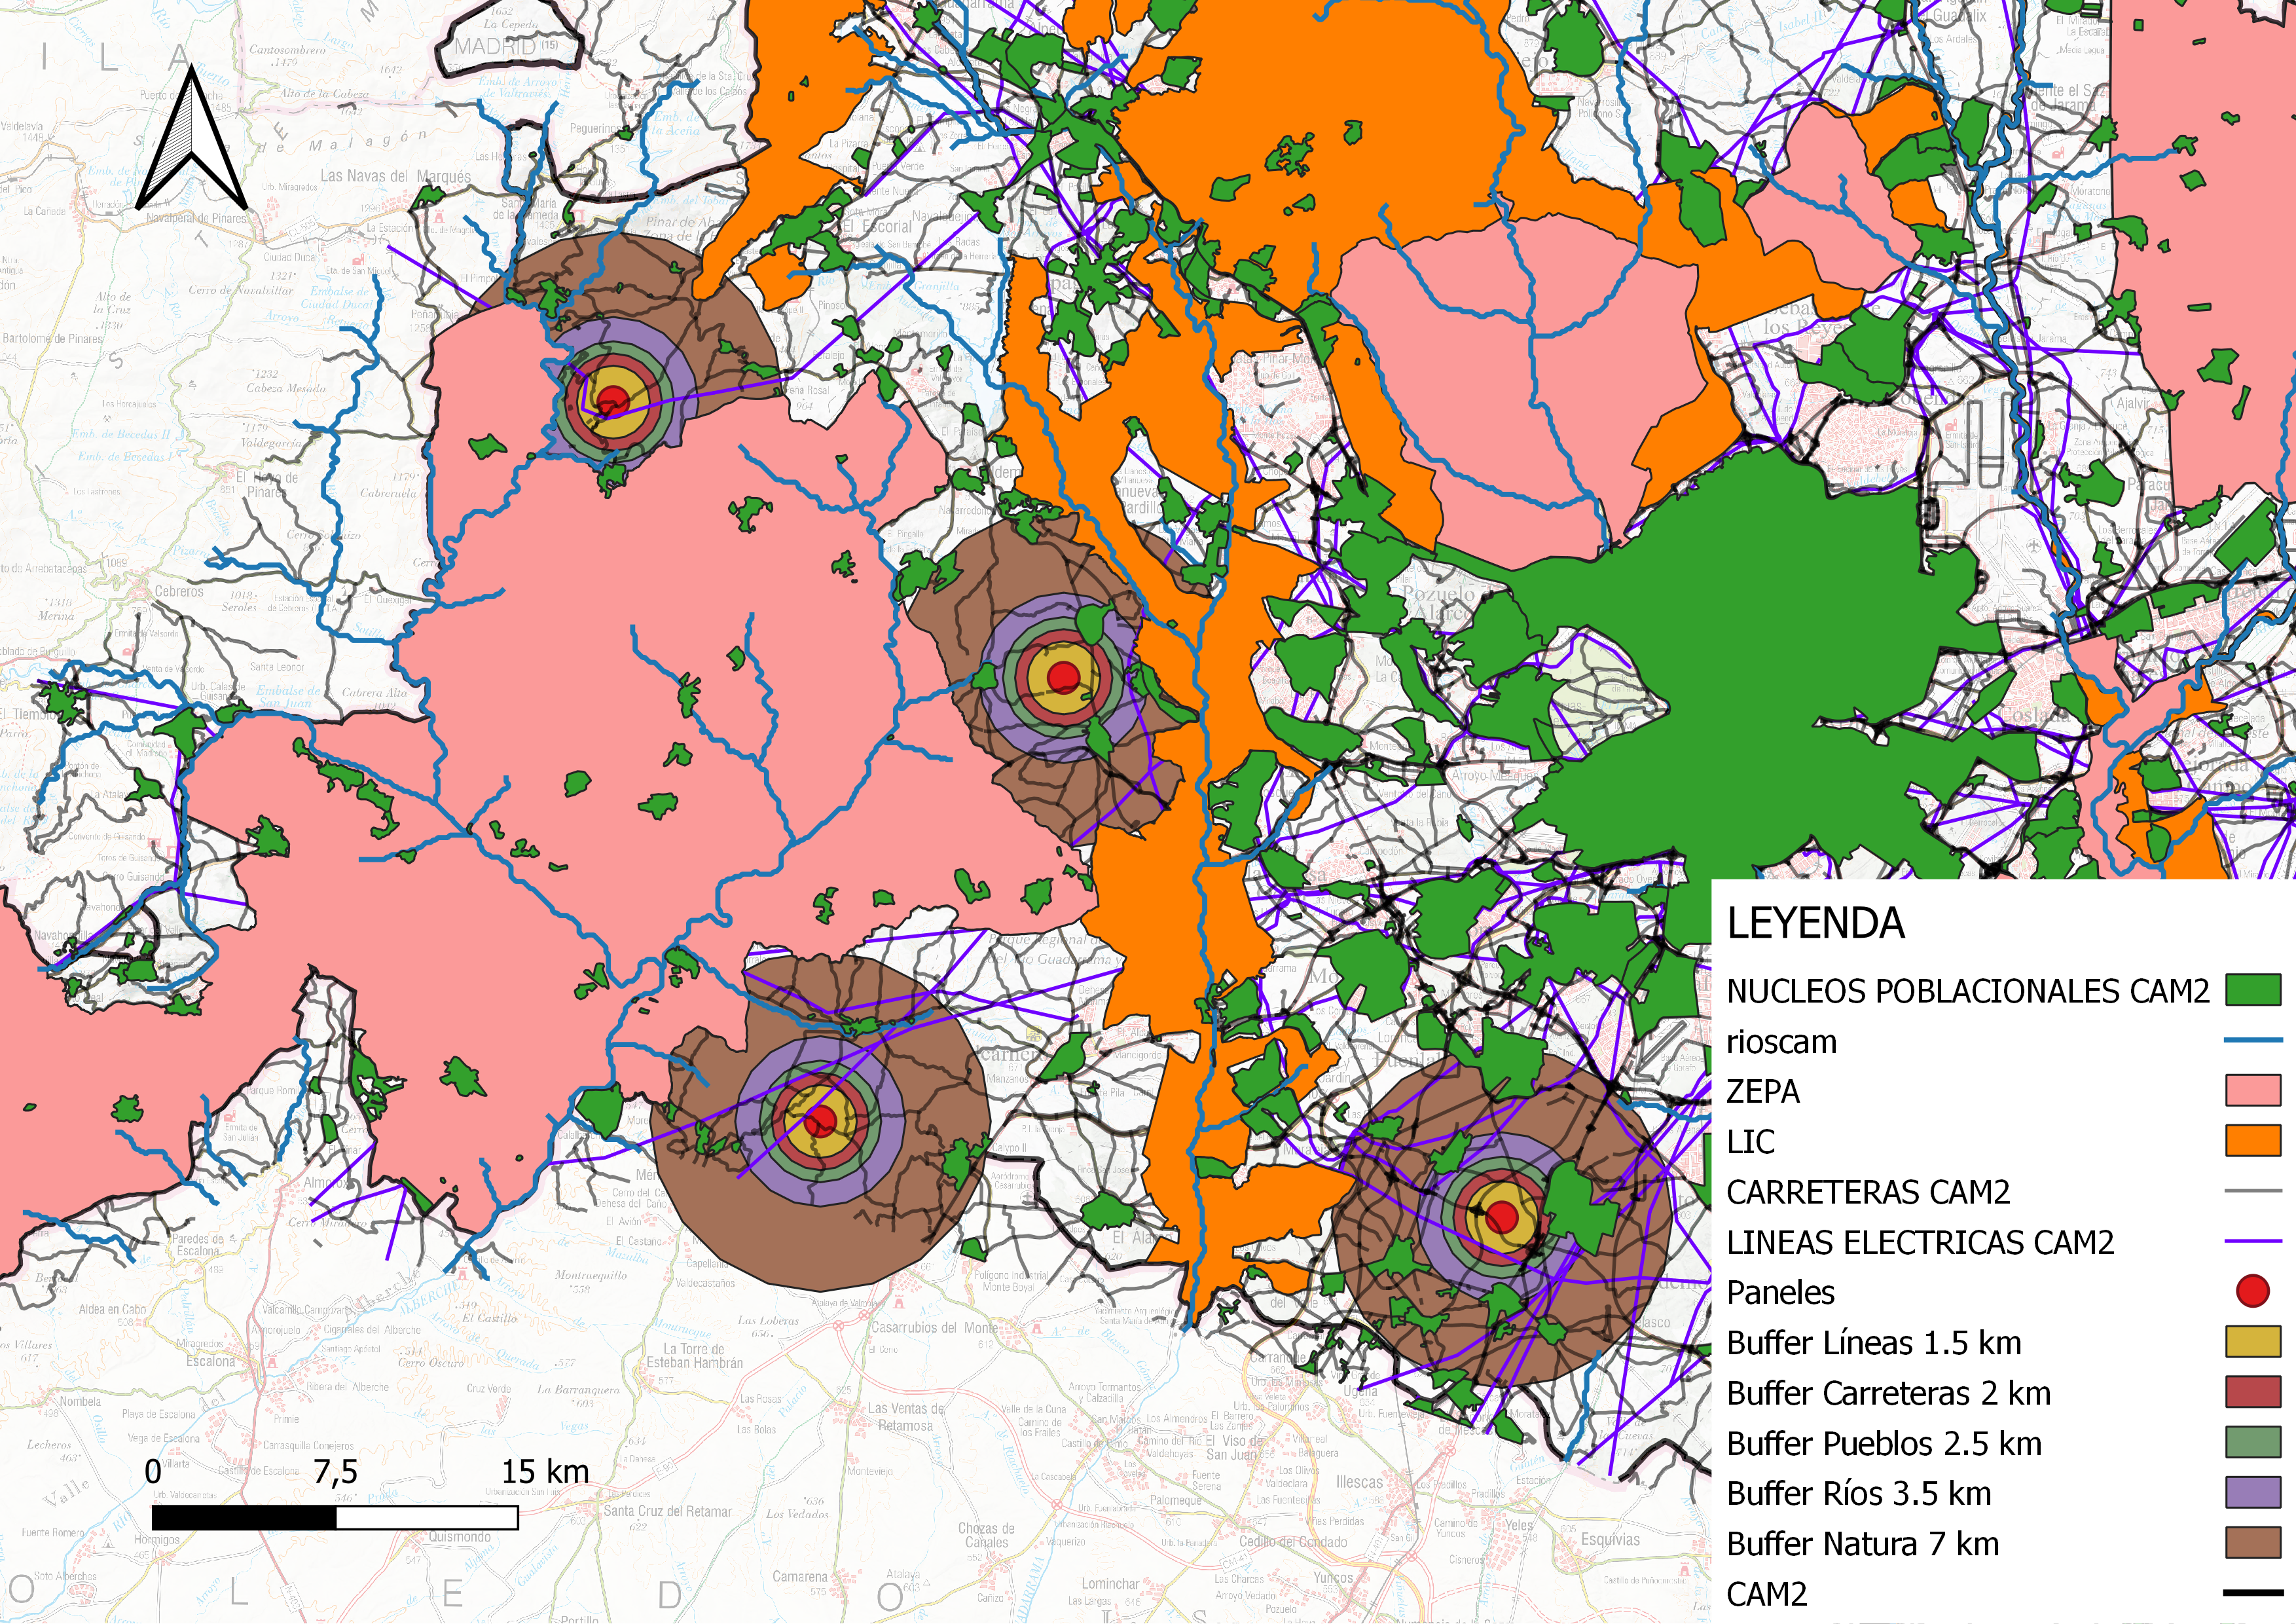Click the Buffer Carreteras 2 km label
The height and width of the screenshot is (1624, 2296).
click(1888, 1393)
